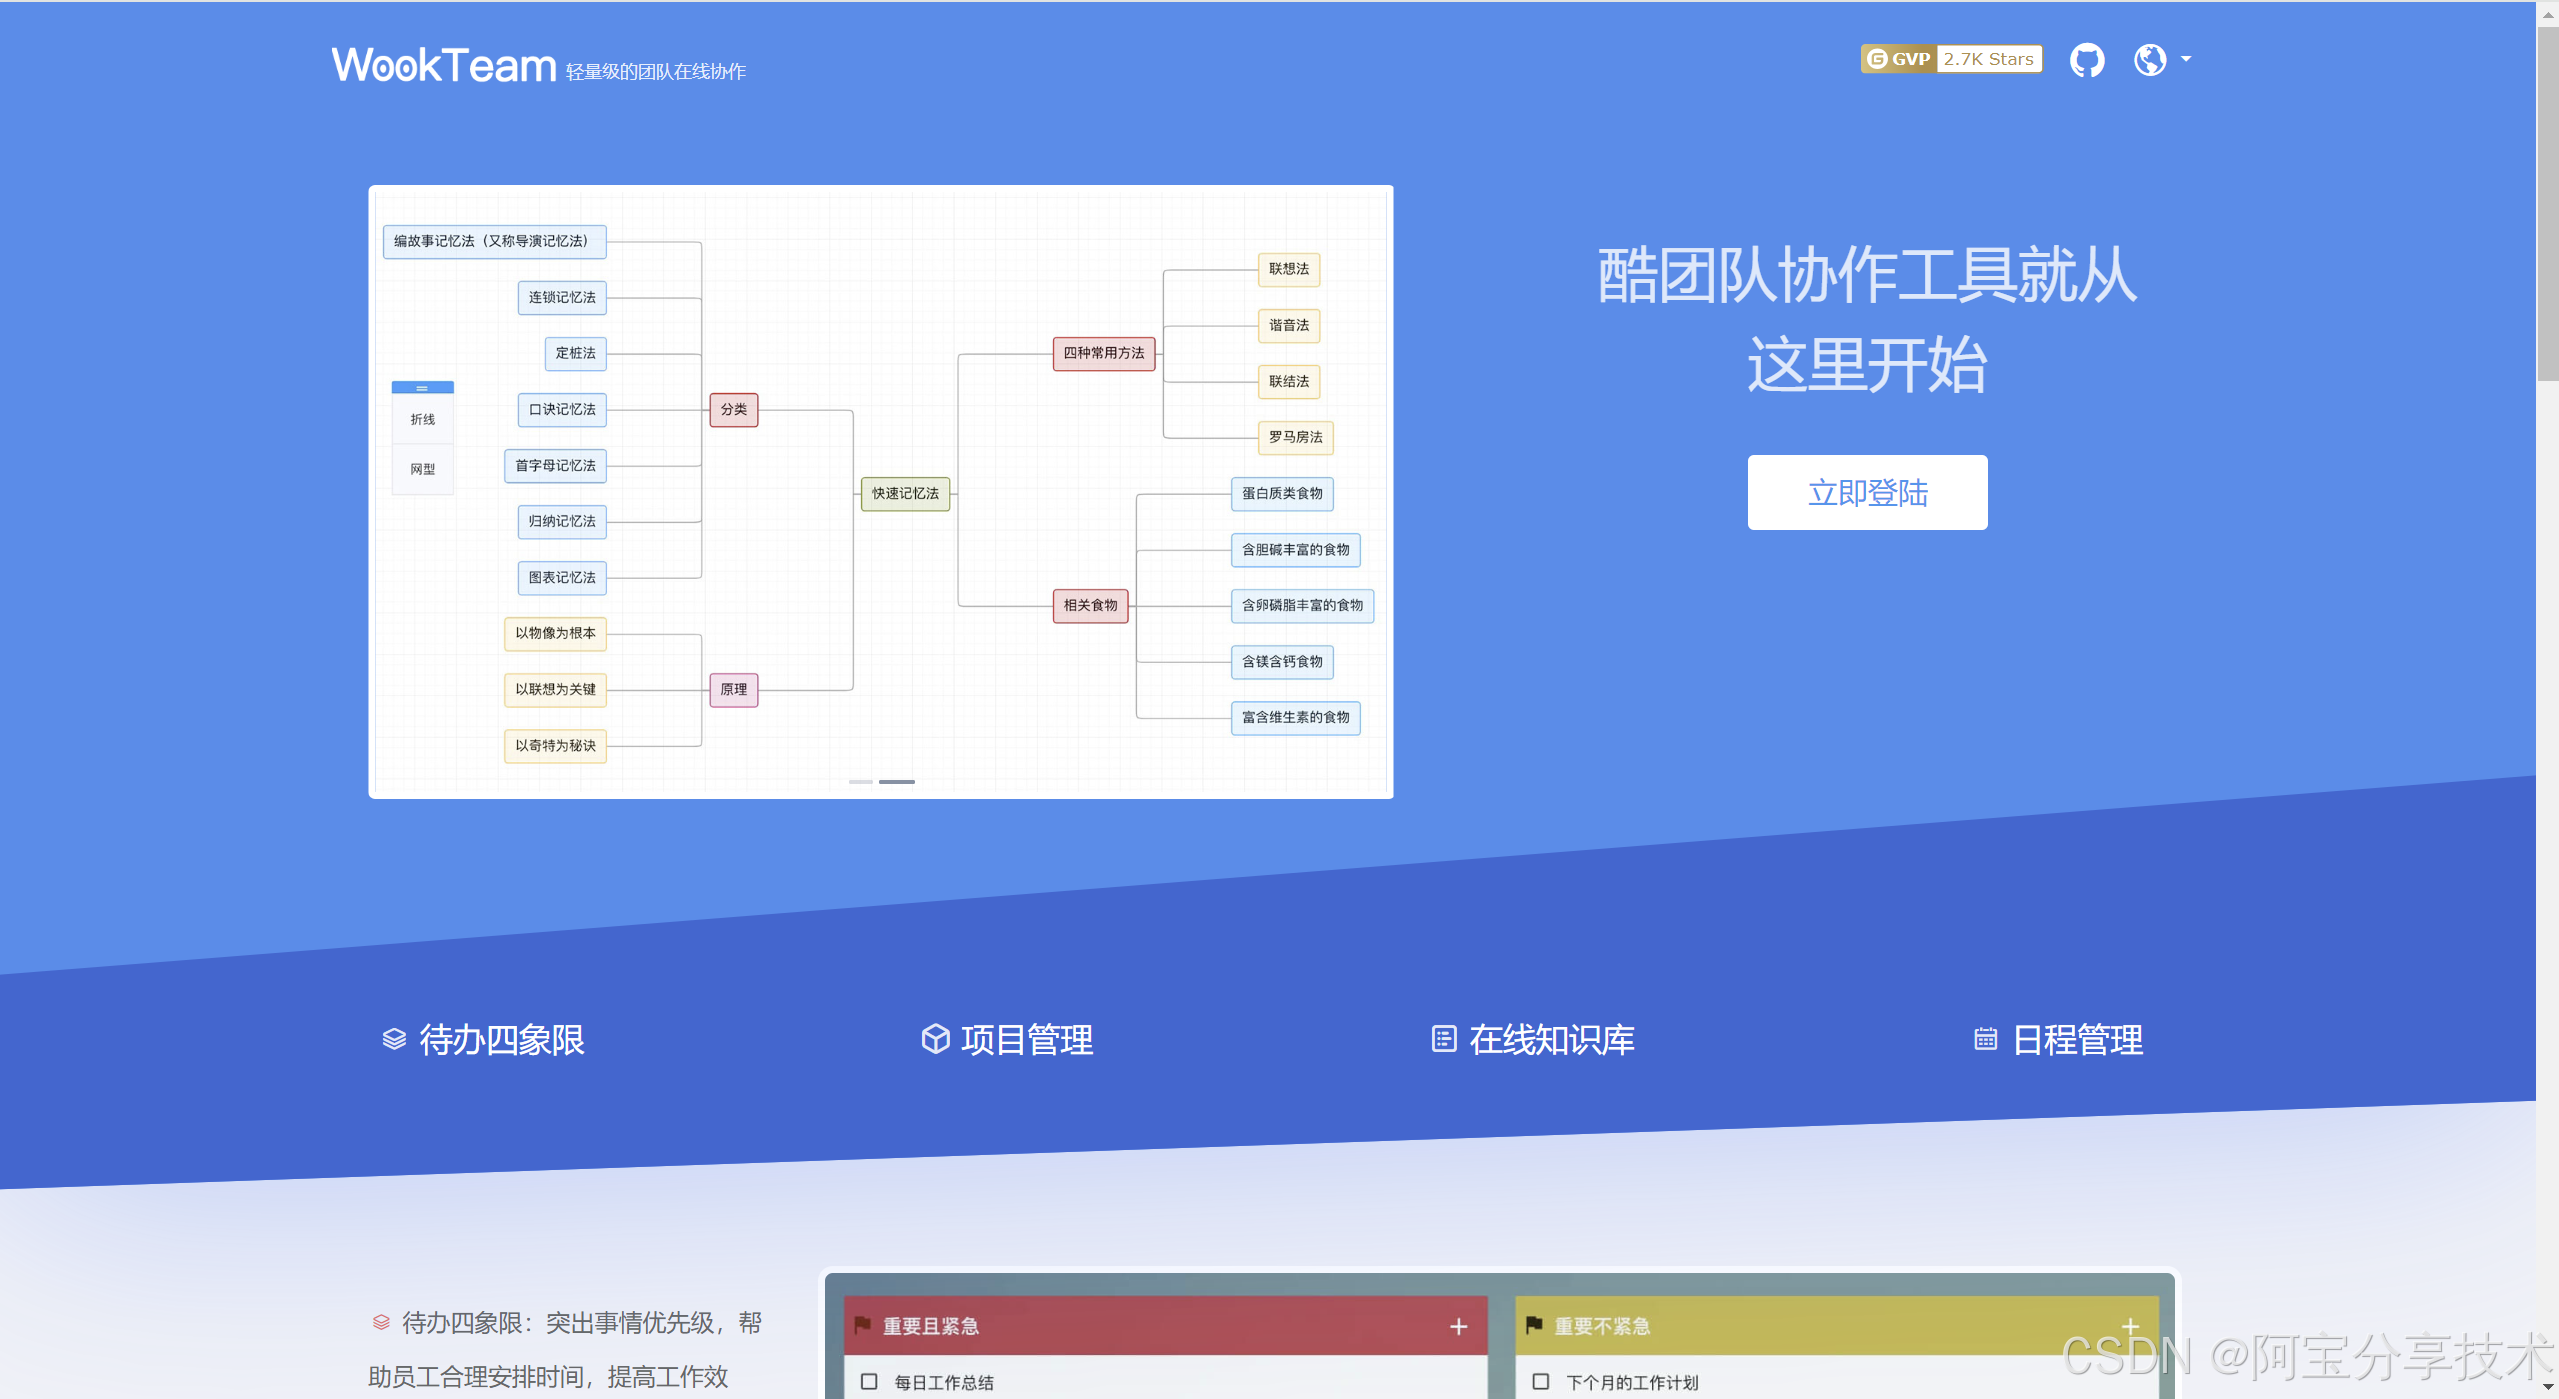Select the 日程管理 tab

click(2059, 1040)
